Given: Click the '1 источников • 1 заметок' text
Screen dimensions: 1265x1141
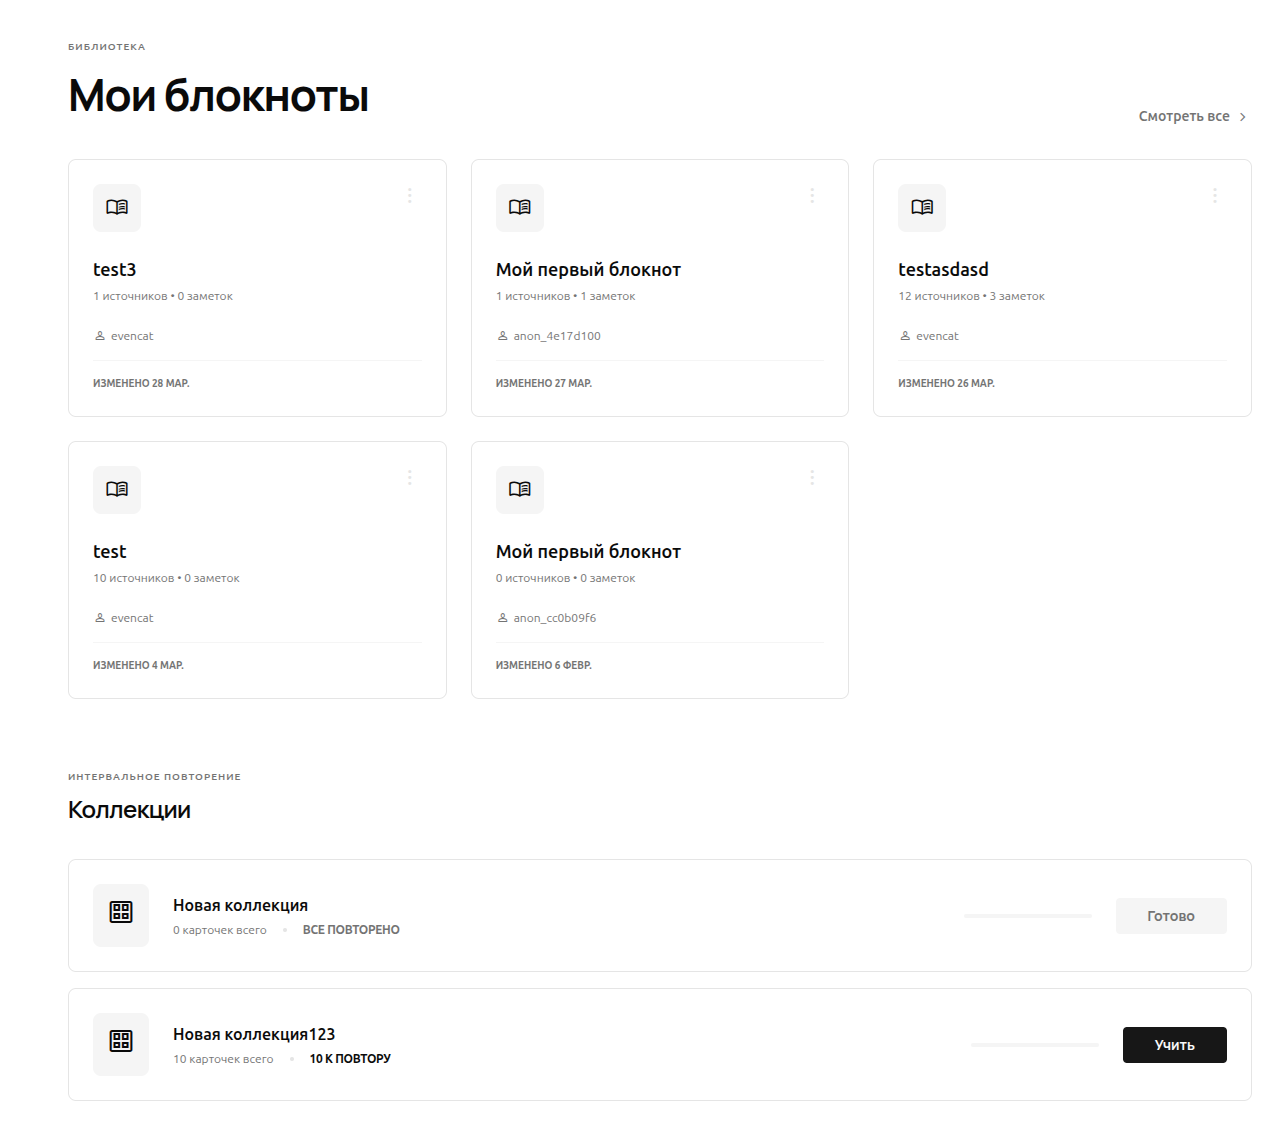Looking at the screenshot, I should (566, 296).
